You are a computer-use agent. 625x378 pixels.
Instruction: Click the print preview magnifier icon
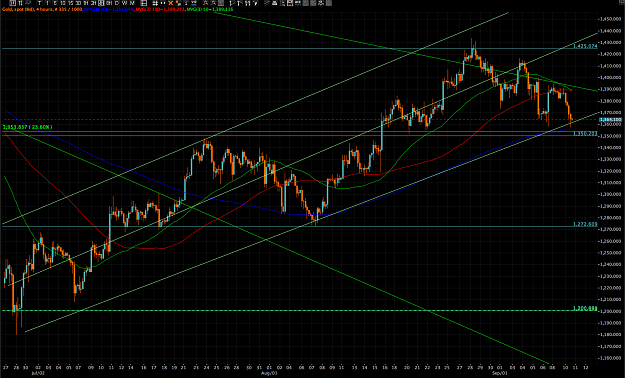pyautogui.click(x=283, y=3)
